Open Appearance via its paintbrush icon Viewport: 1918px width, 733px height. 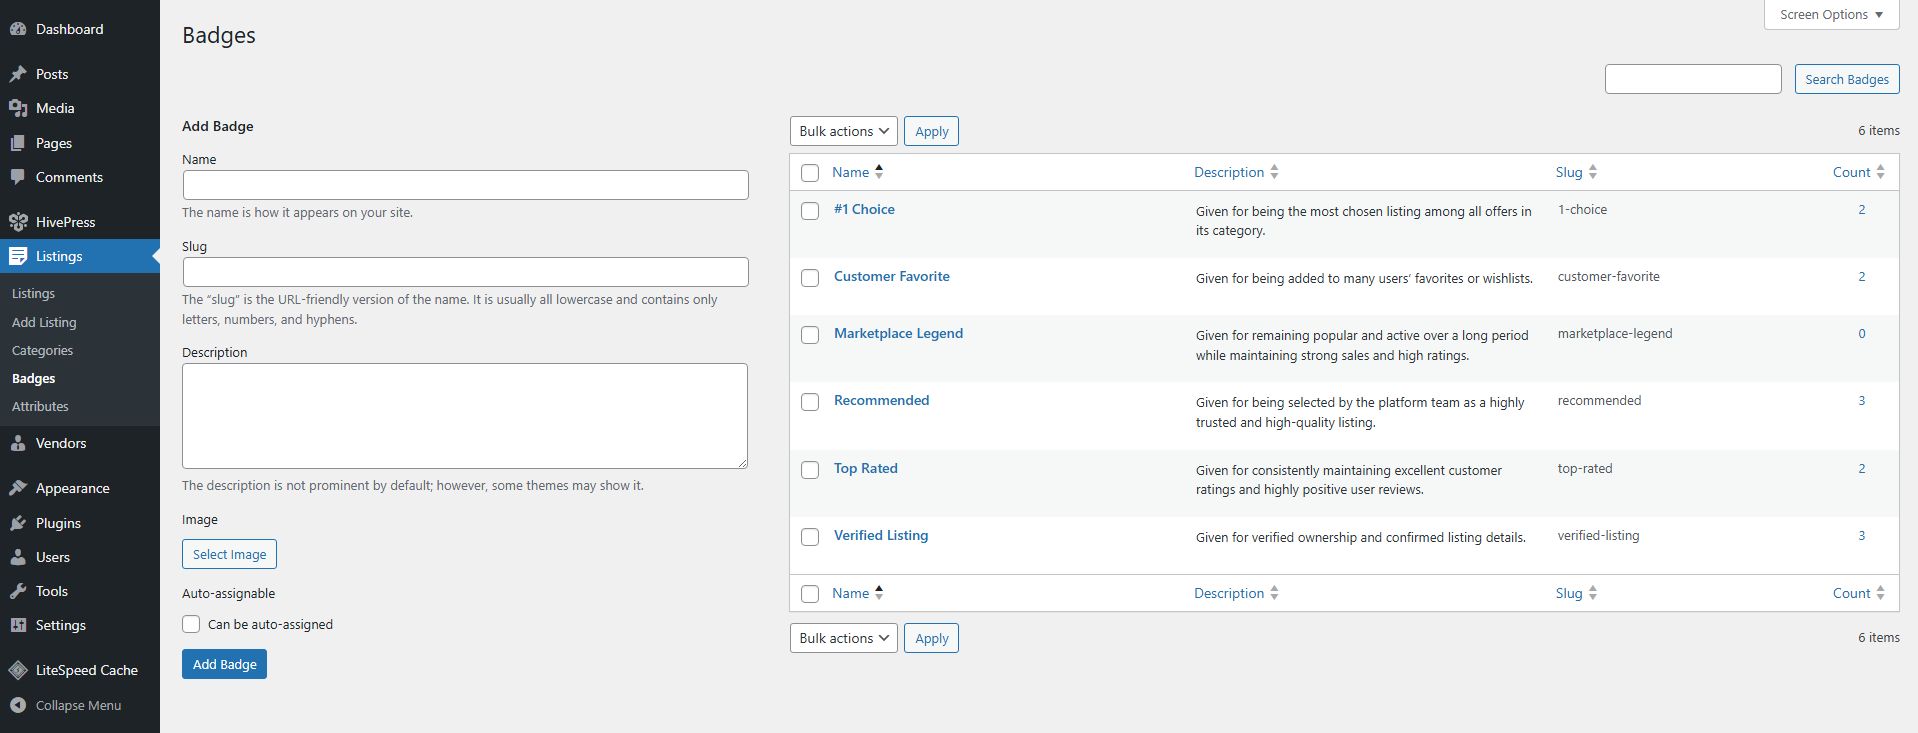click(x=18, y=488)
